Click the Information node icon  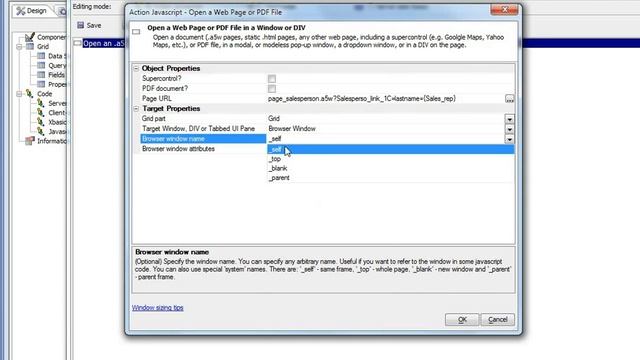pos(30,141)
